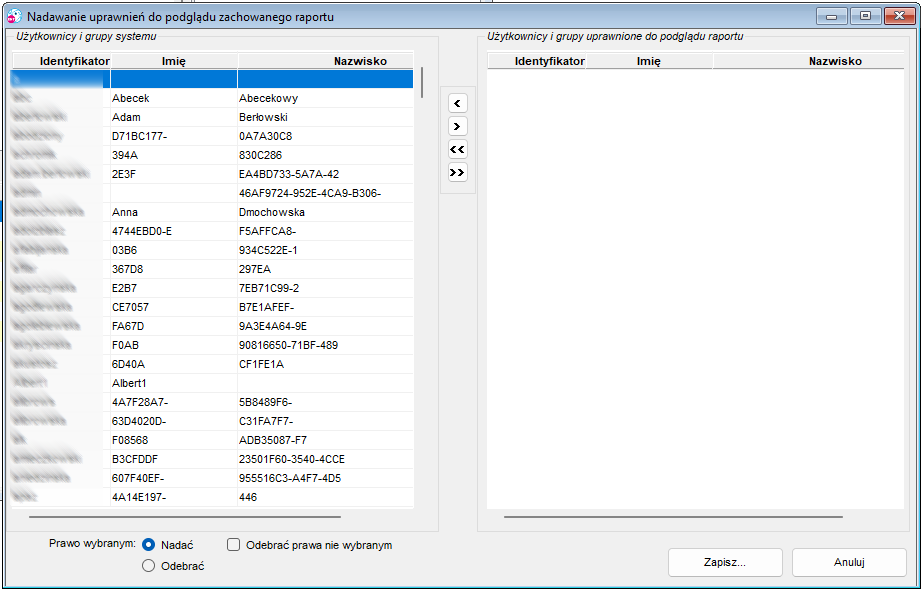Click the application icon in title bar
The width and height of the screenshot is (922, 590).
pos(14,16)
